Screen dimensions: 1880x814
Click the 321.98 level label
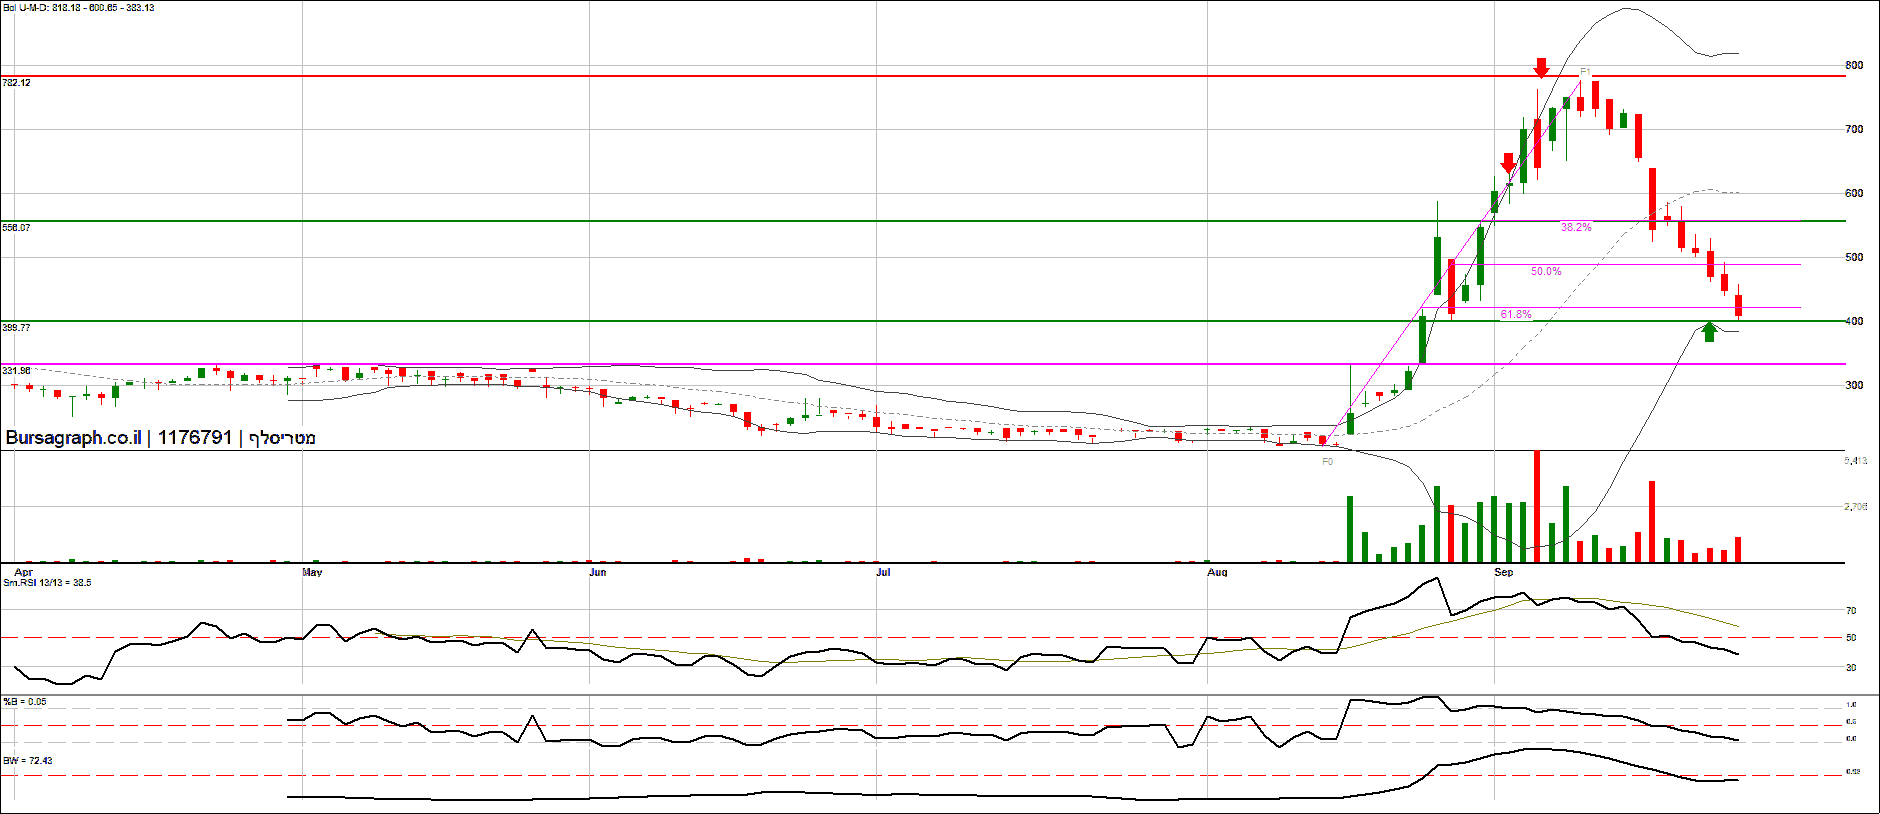pyautogui.click(x=16, y=371)
